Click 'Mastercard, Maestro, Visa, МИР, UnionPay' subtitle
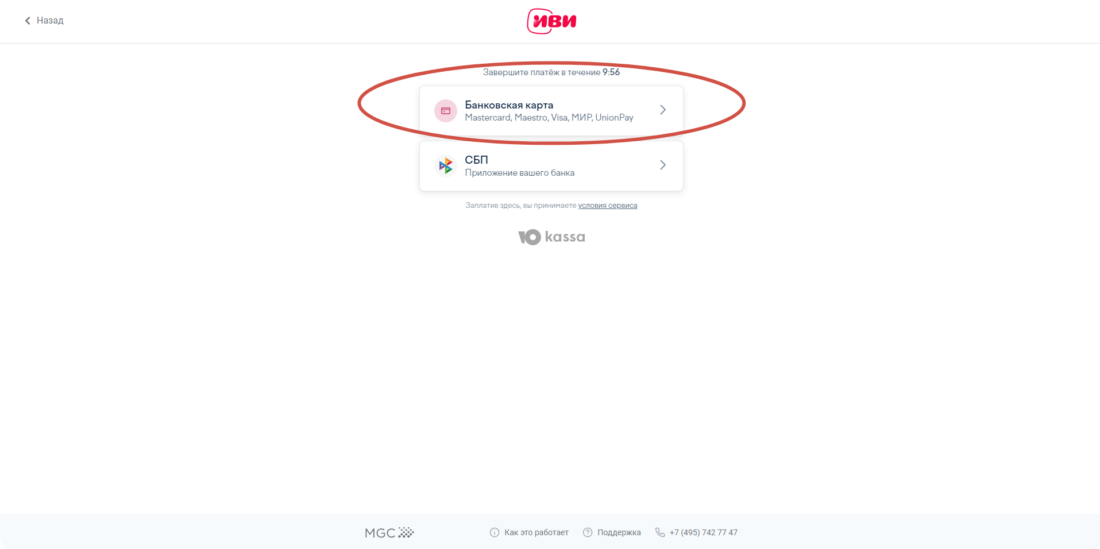The height and width of the screenshot is (549, 1100). [x=549, y=118]
